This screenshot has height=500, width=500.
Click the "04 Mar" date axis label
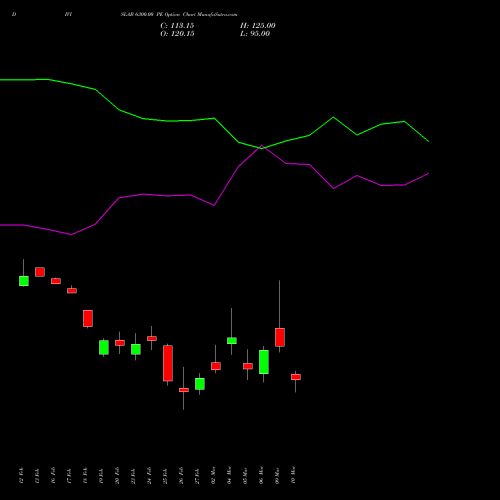[229, 476]
